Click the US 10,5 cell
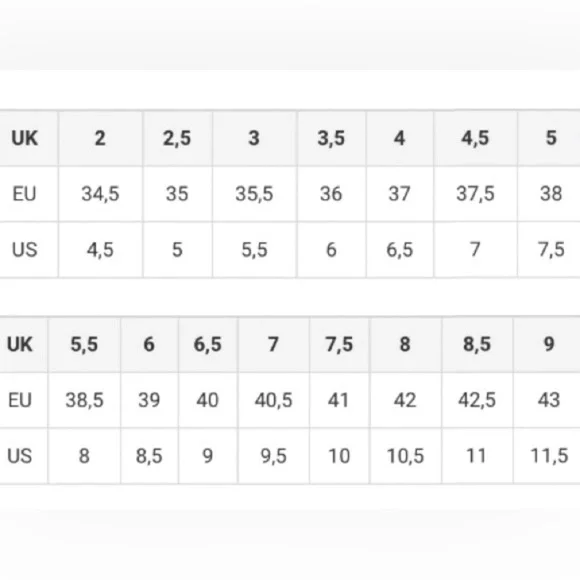The height and width of the screenshot is (580, 580). [405, 456]
